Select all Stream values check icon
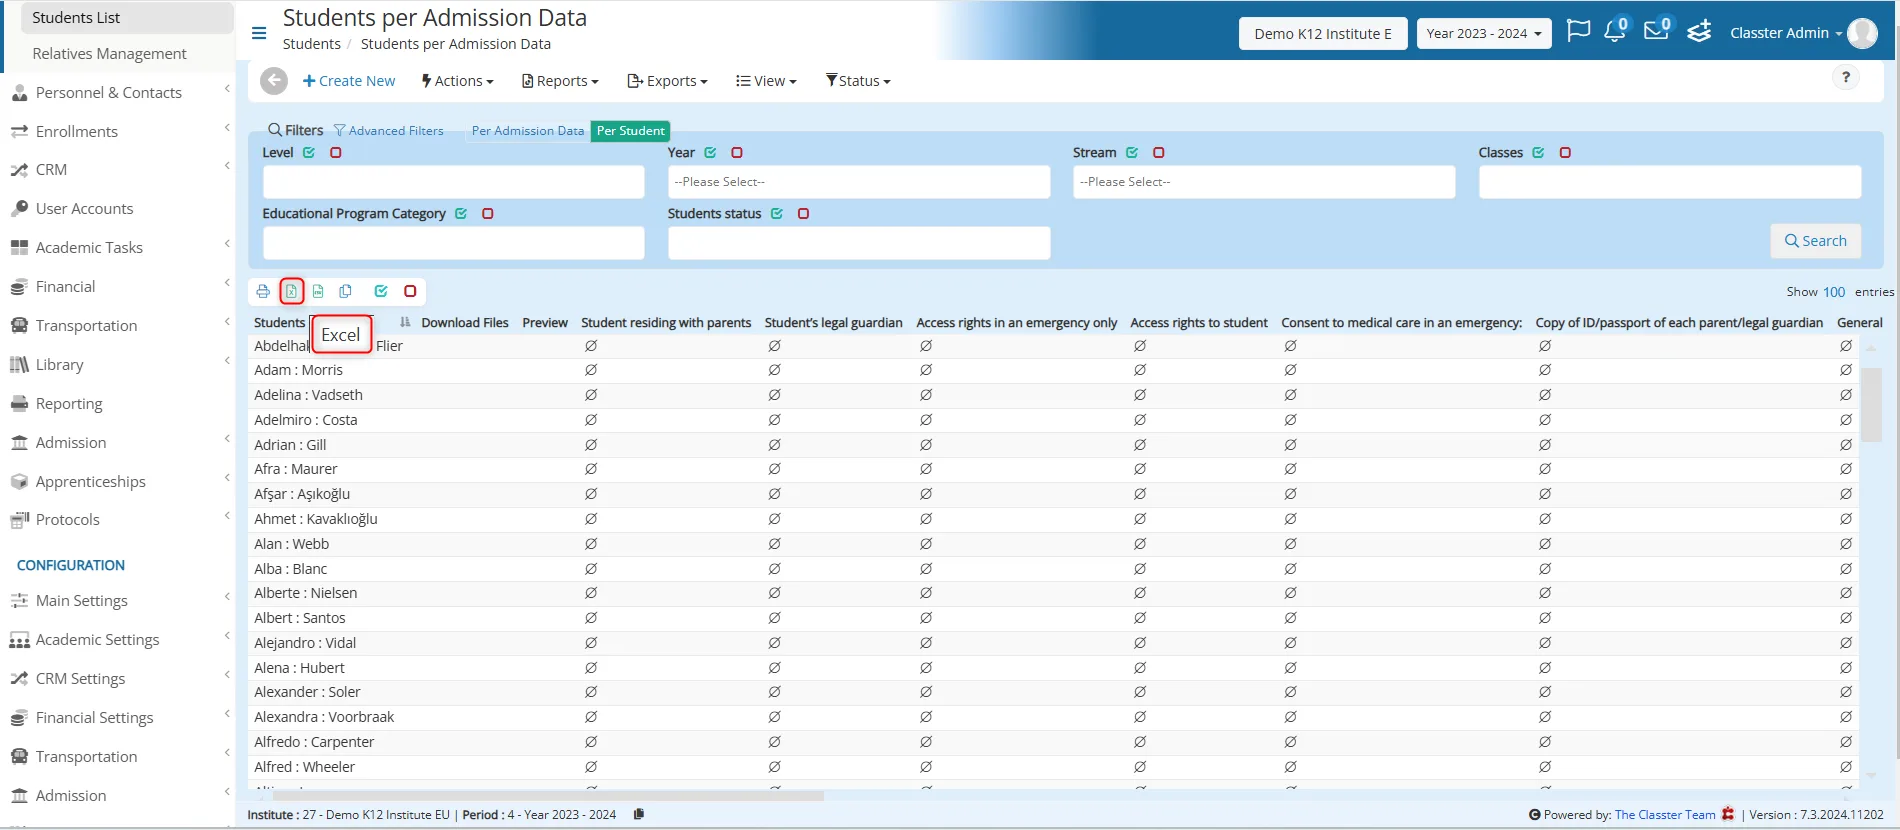1900x830 pixels. (1132, 153)
